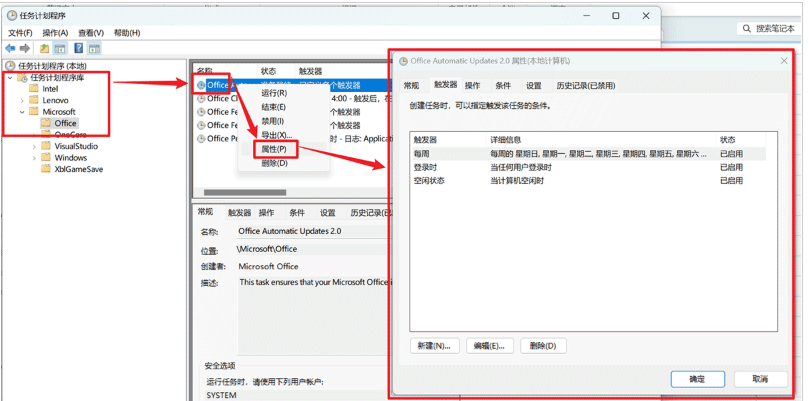Select the Office folder in tree
809x401 pixels.
point(66,123)
